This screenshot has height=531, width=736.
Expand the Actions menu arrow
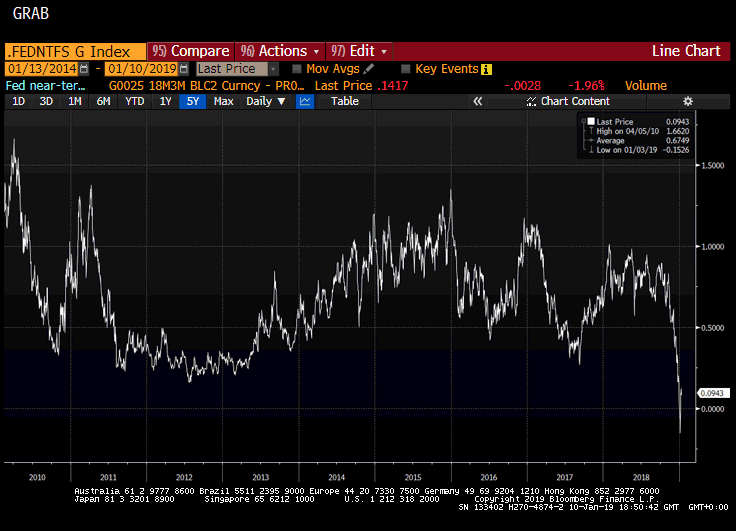[x=316, y=51]
